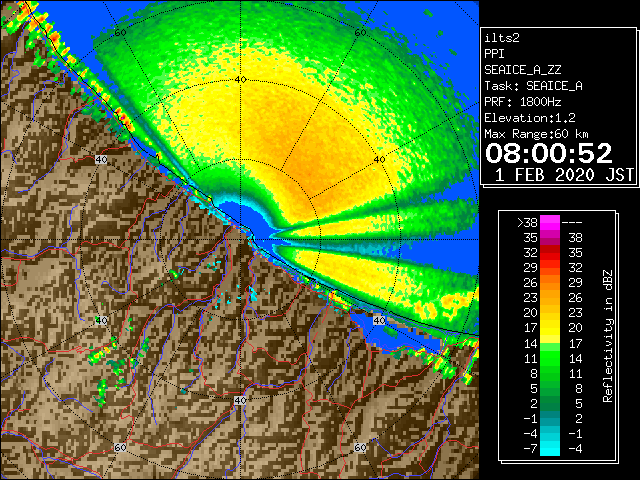
Task: Click the "Max Range:60 km" text
Action: [537, 134]
